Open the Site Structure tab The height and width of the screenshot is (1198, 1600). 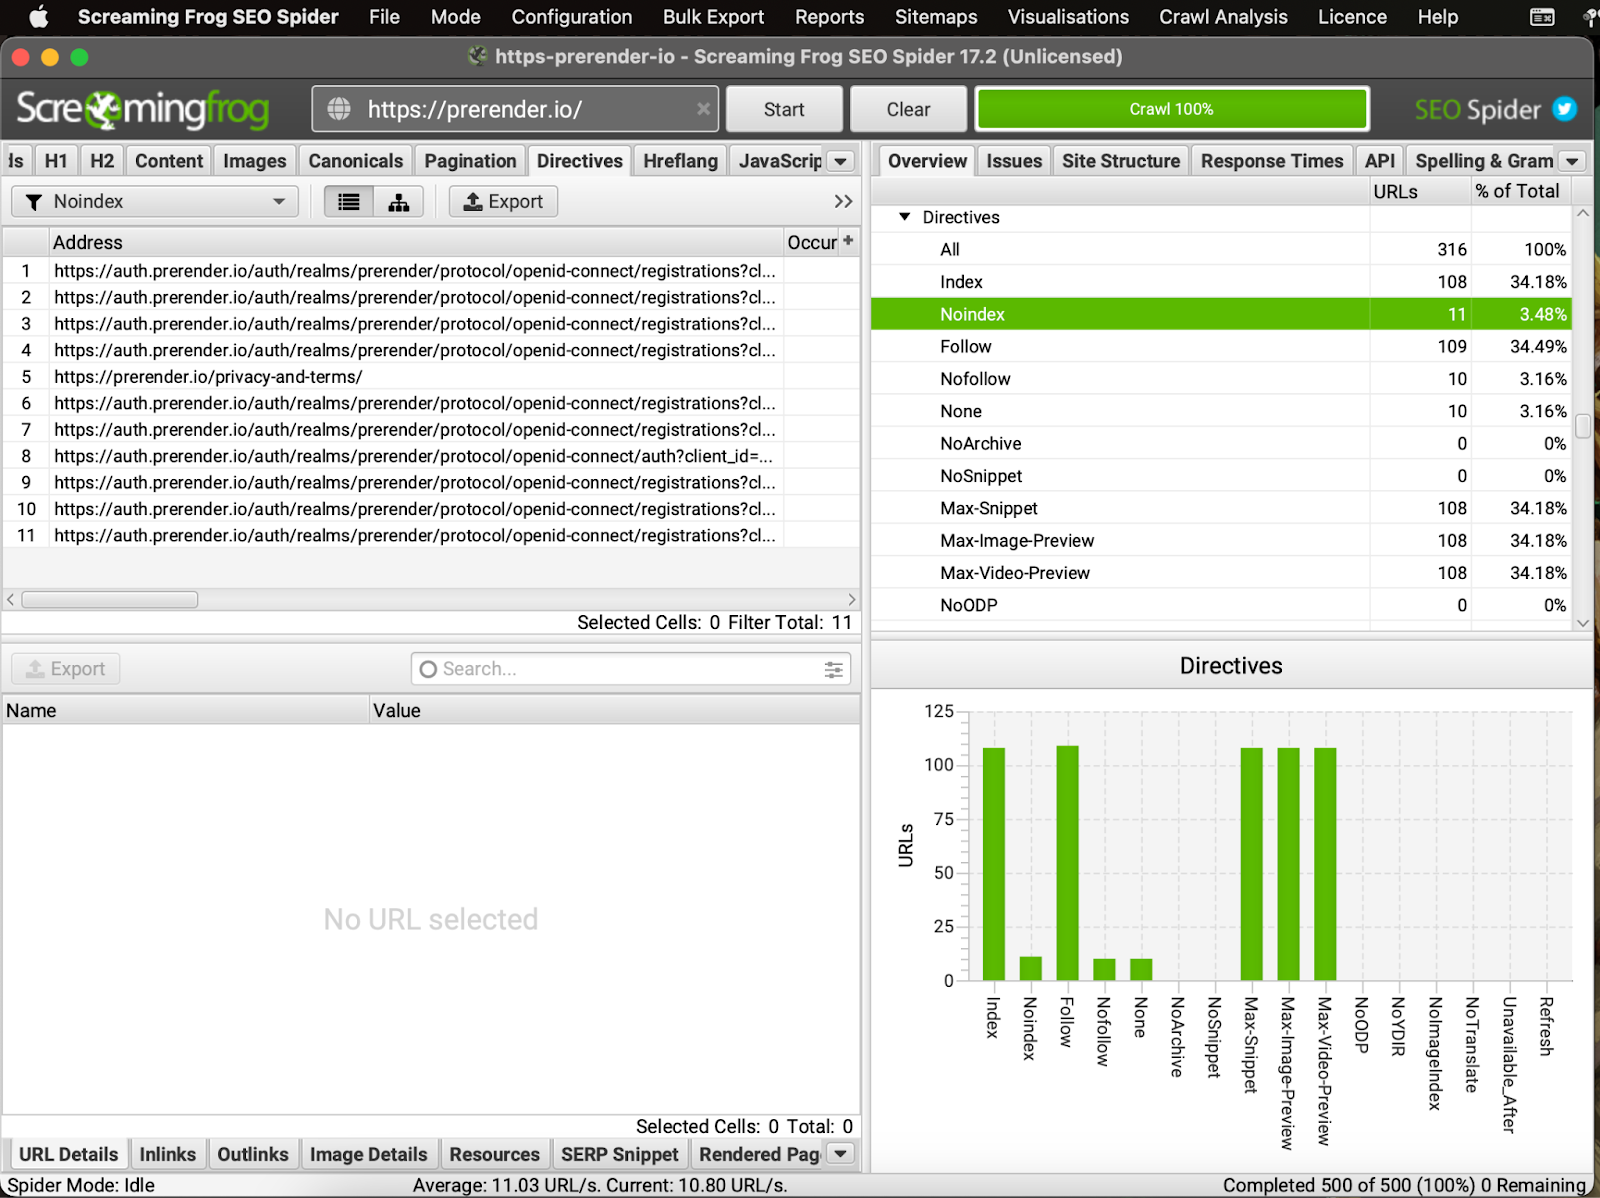1121,161
